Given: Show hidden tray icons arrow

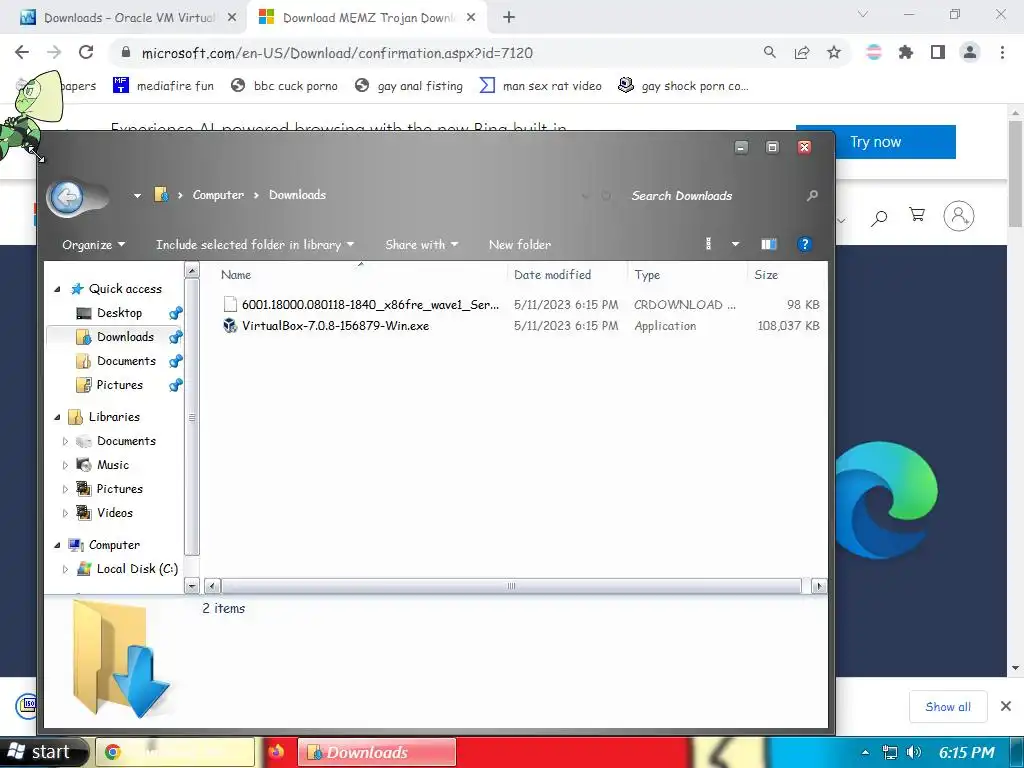Looking at the screenshot, I should [865, 752].
